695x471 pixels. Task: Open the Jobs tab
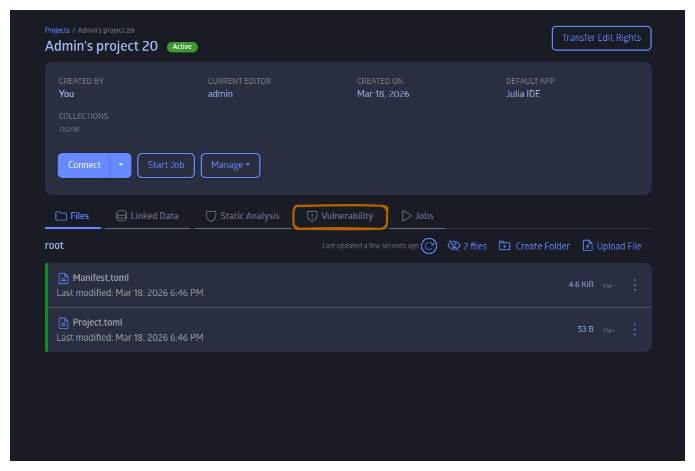pyautogui.click(x=417, y=216)
